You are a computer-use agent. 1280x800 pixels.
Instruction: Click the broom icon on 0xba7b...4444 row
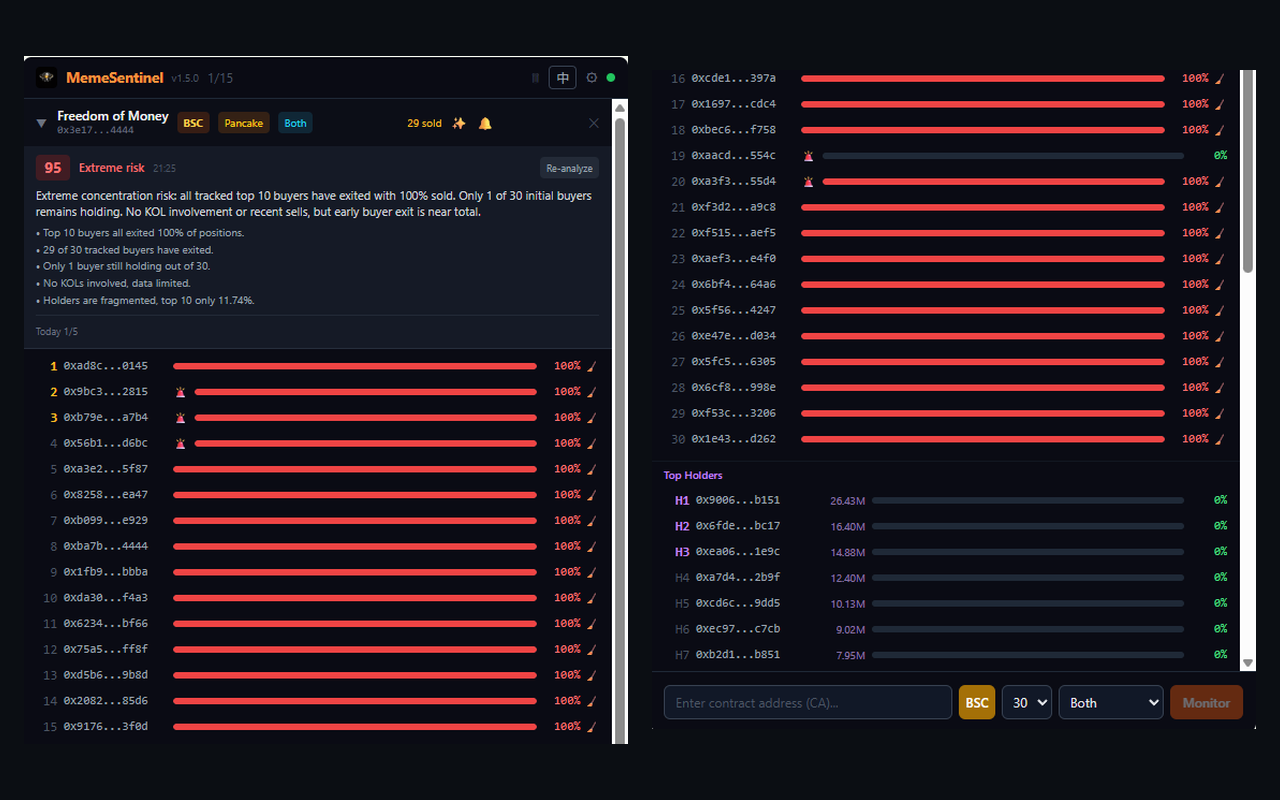pos(591,546)
